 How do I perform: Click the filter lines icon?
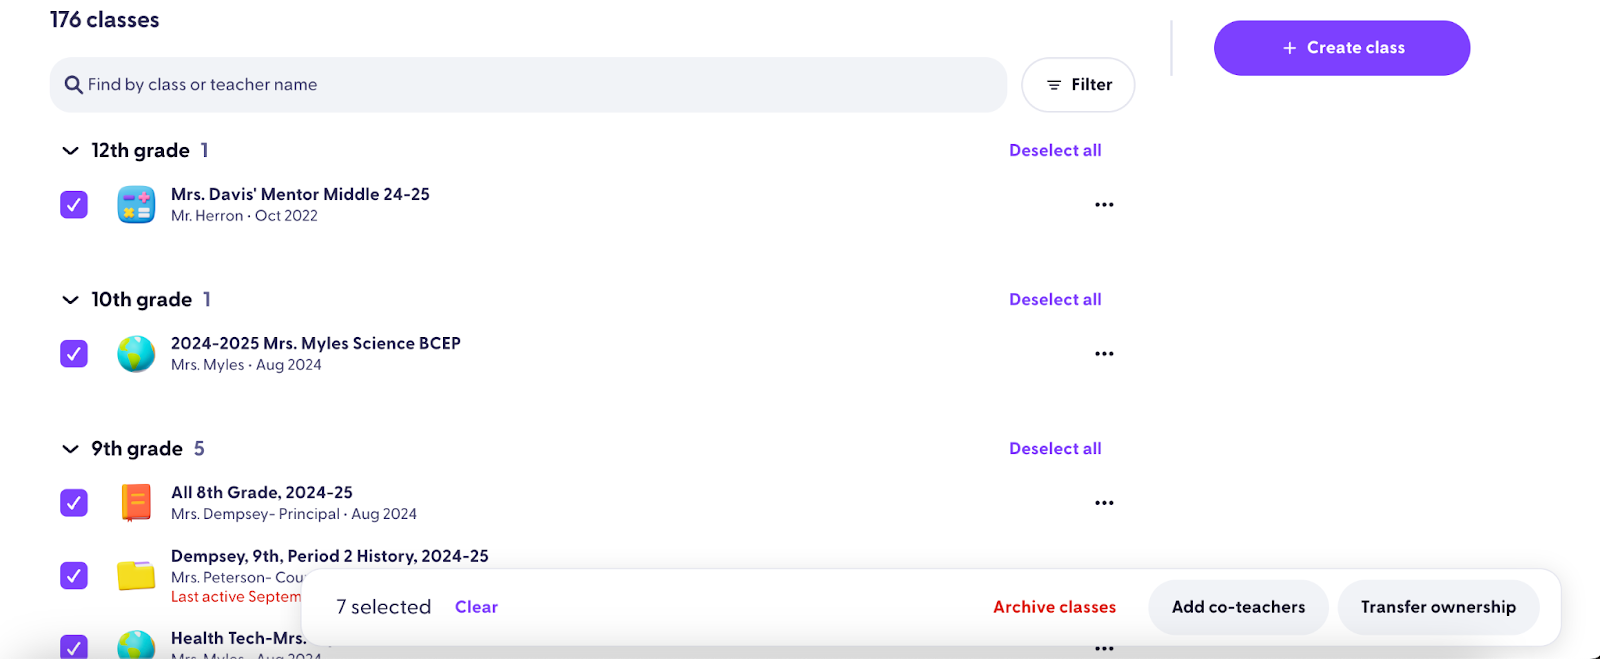pyautogui.click(x=1054, y=85)
